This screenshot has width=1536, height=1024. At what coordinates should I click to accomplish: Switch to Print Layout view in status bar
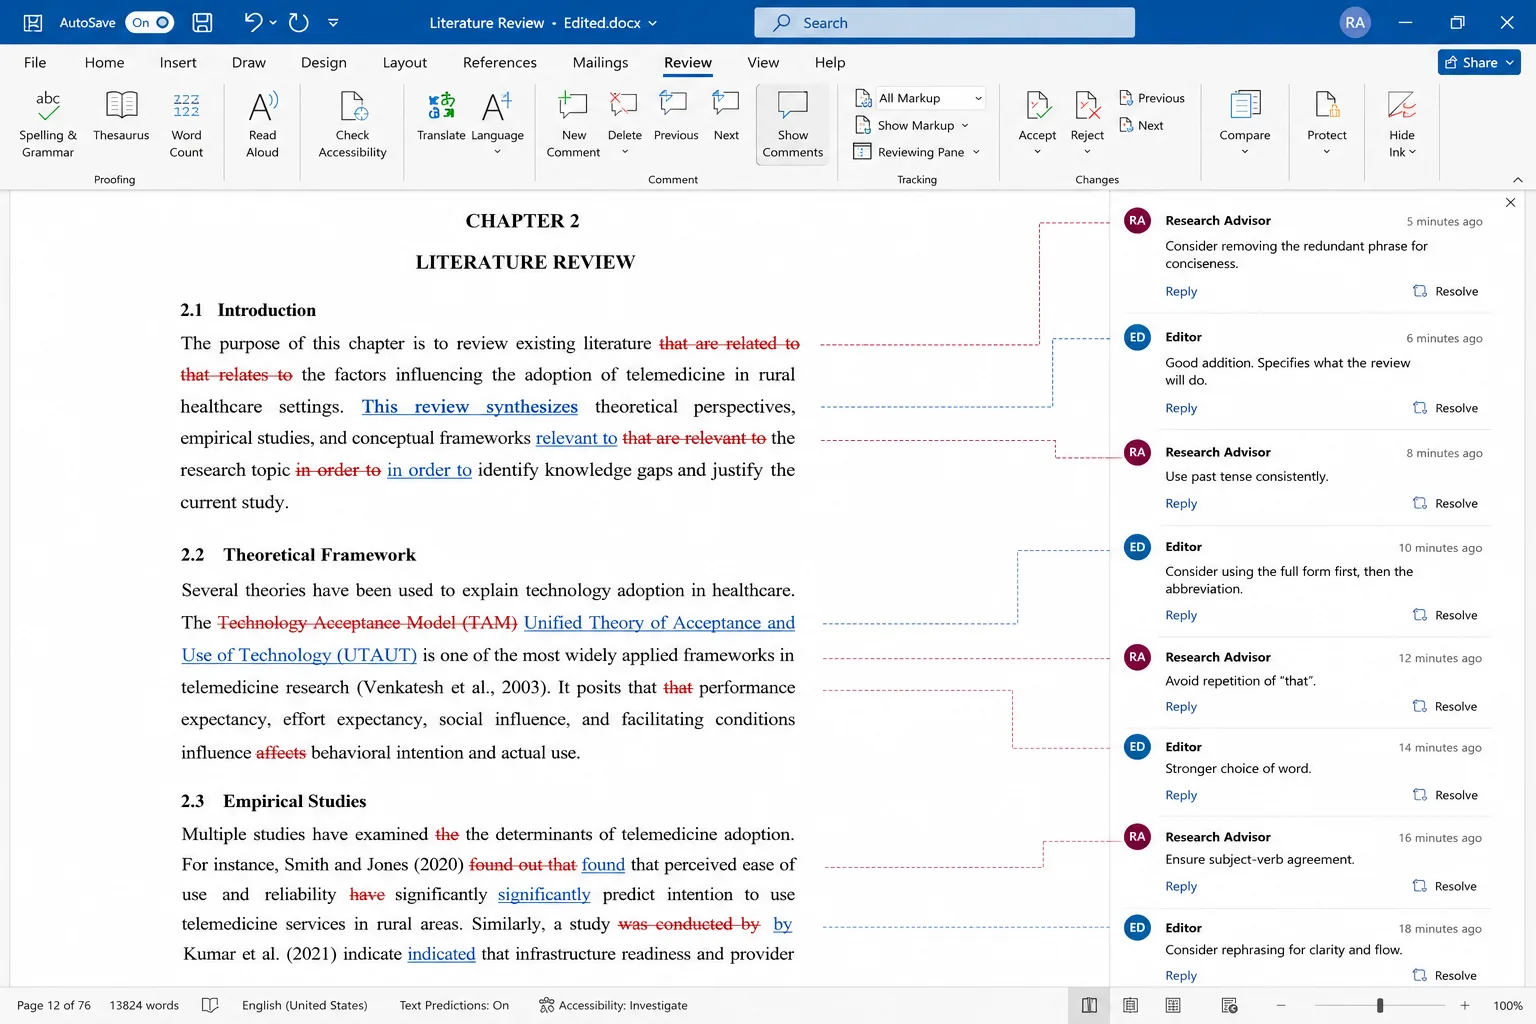coord(1131,1006)
